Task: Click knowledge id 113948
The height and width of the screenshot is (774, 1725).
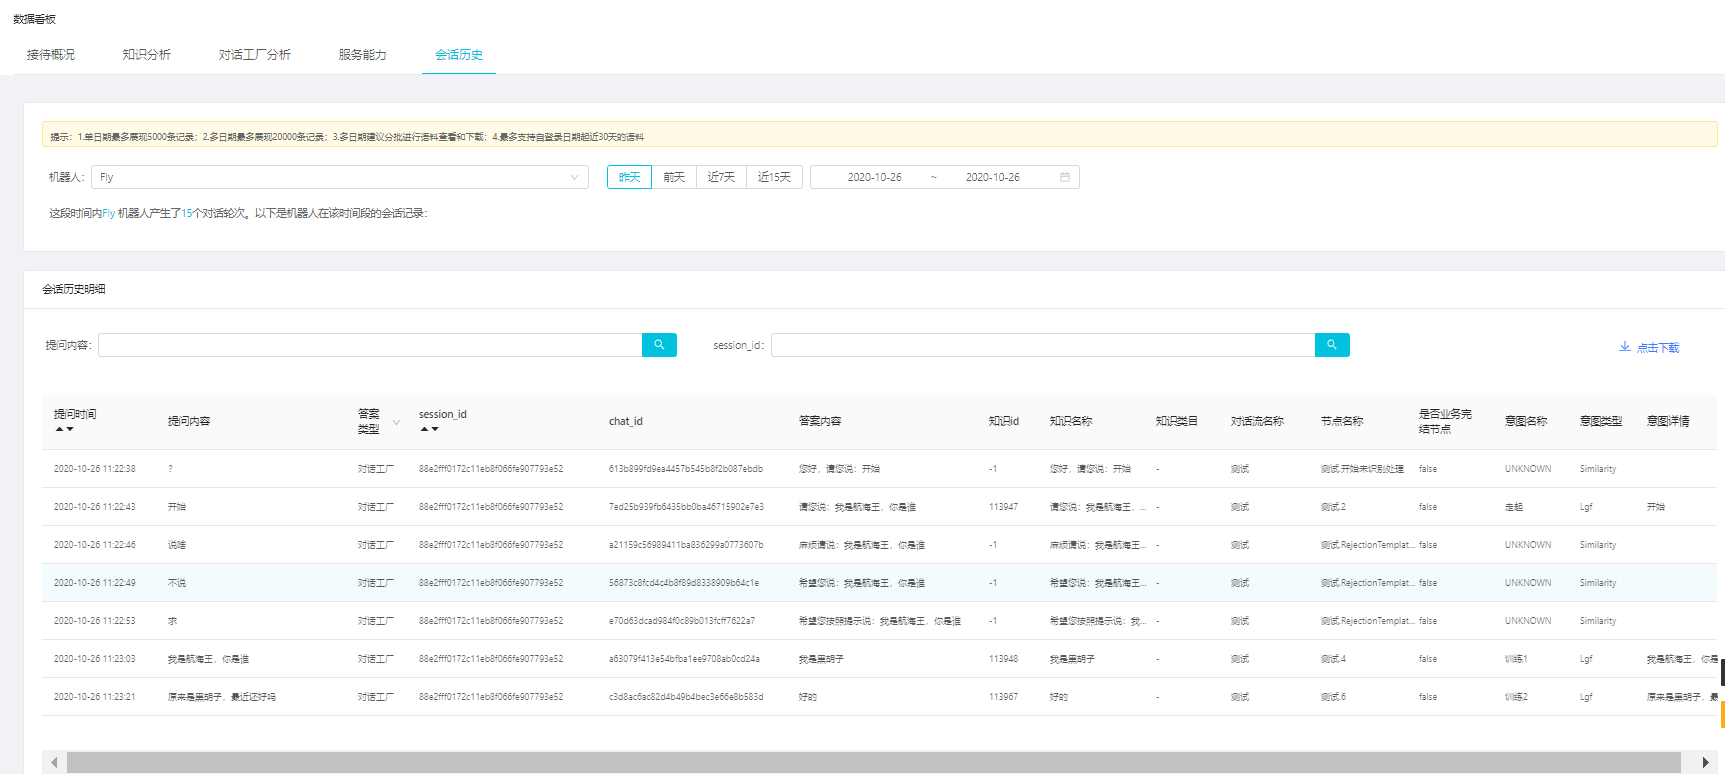Action: tap(1003, 659)
